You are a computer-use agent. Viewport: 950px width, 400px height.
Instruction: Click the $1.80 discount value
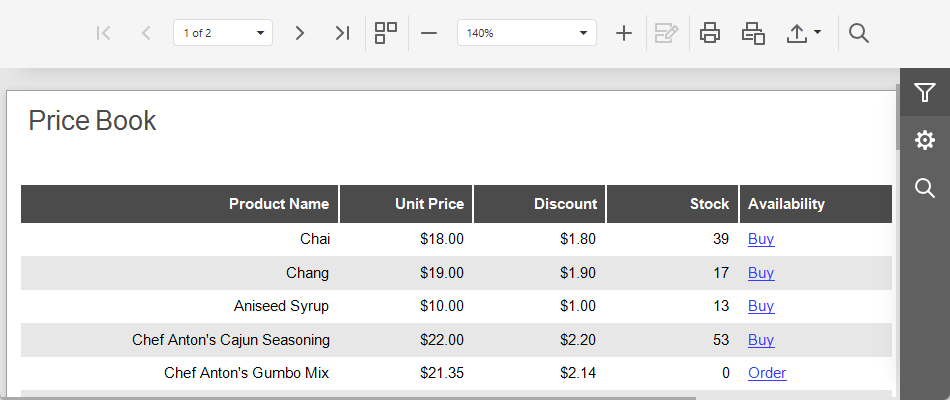pos(578,239)
